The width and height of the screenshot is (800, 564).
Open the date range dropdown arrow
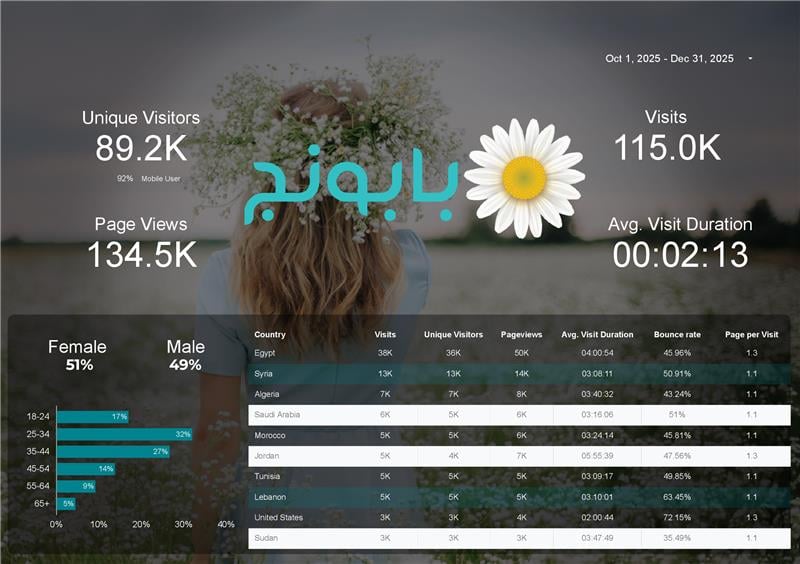coord(750,59)
